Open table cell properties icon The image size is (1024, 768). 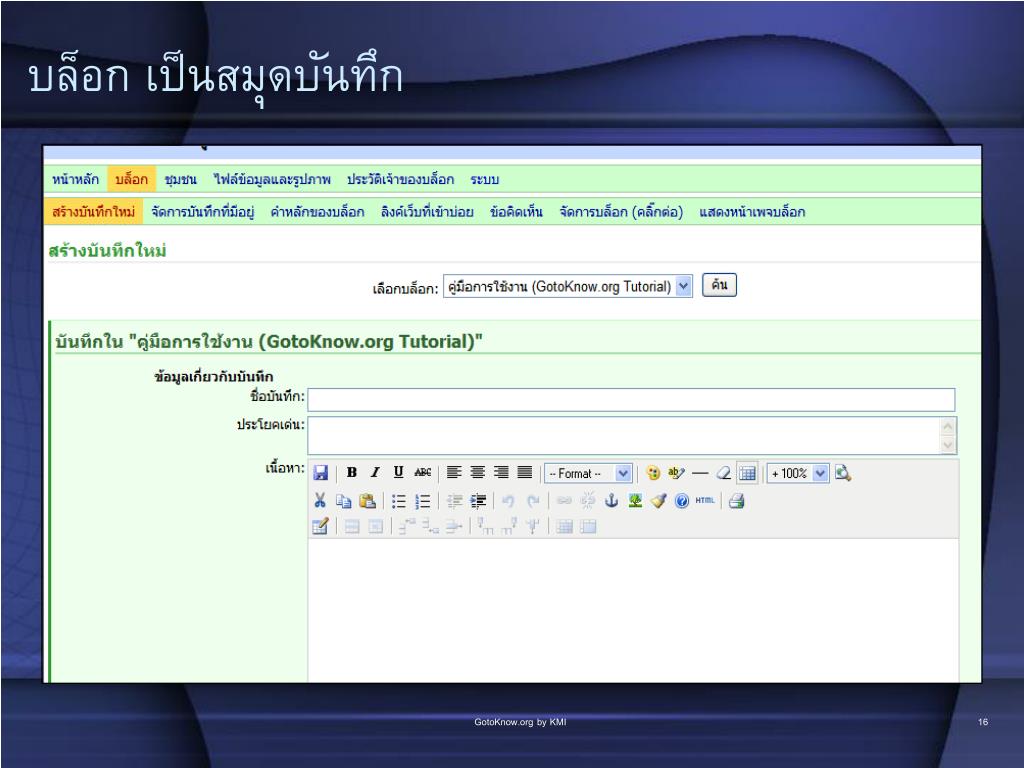click(376, 526)
